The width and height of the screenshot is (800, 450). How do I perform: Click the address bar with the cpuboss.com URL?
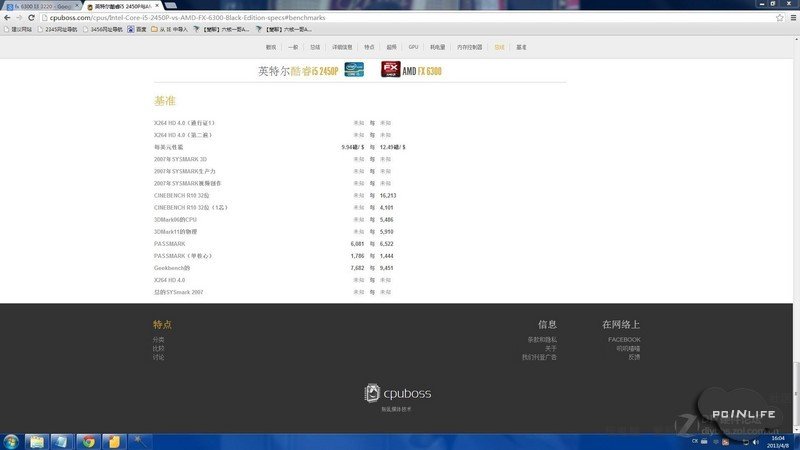click(x=408, y=17)
